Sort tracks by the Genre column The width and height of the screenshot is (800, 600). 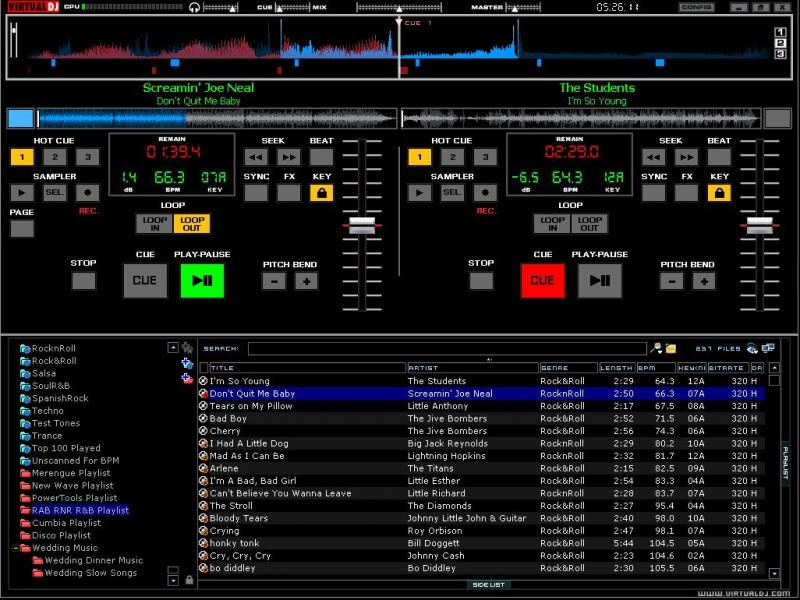(x=568, y=368)
